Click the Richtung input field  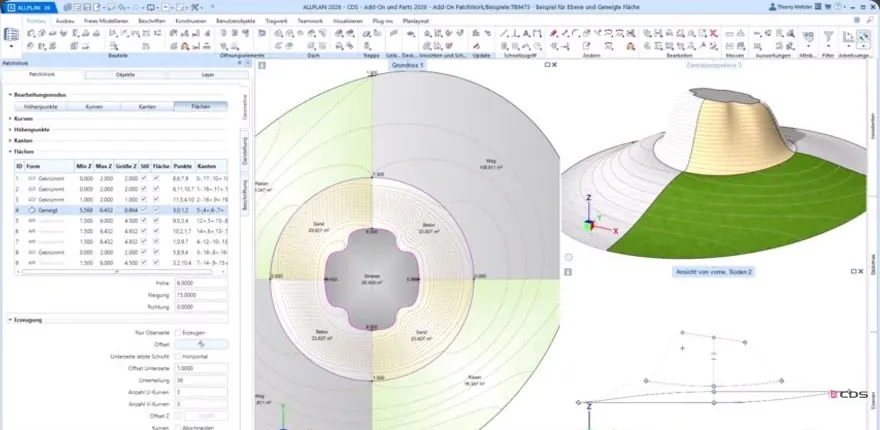(201, 307)
